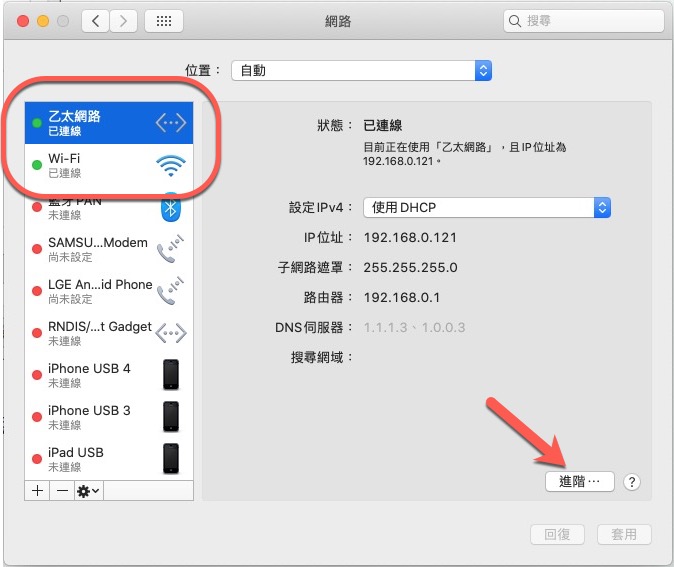Select the 乙太網路 service in sidebar
674x567 pixels.
(109, 123)
